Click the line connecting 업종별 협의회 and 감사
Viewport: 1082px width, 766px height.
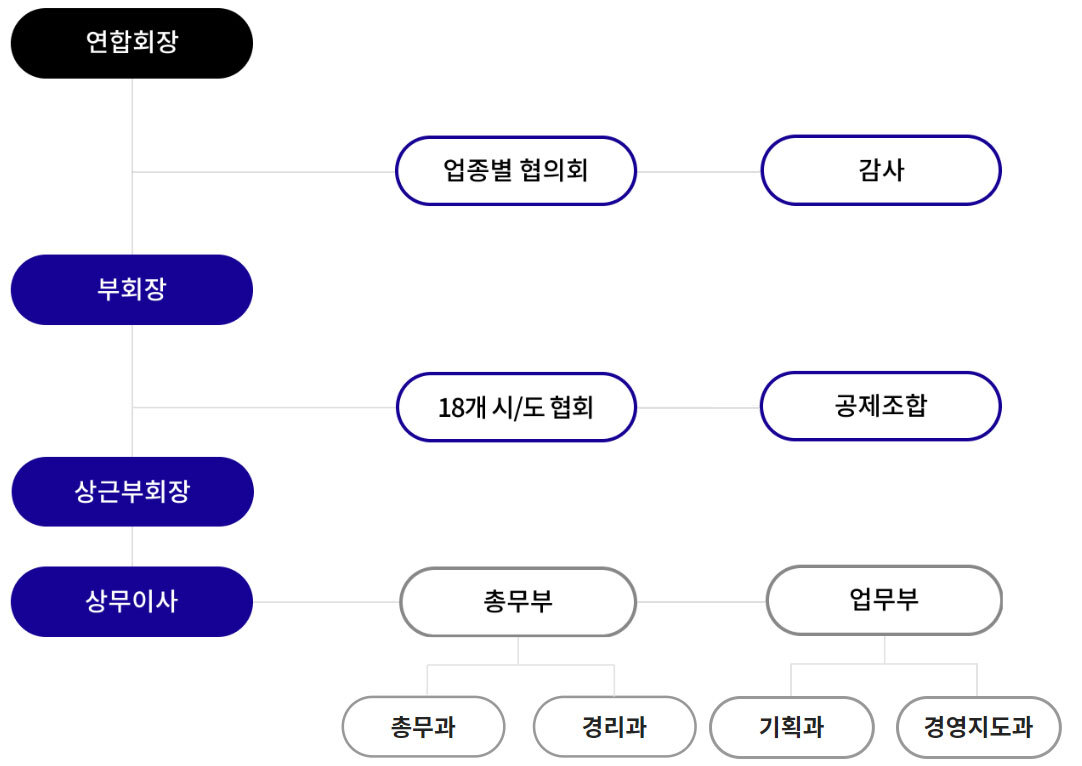pos(698,172)
